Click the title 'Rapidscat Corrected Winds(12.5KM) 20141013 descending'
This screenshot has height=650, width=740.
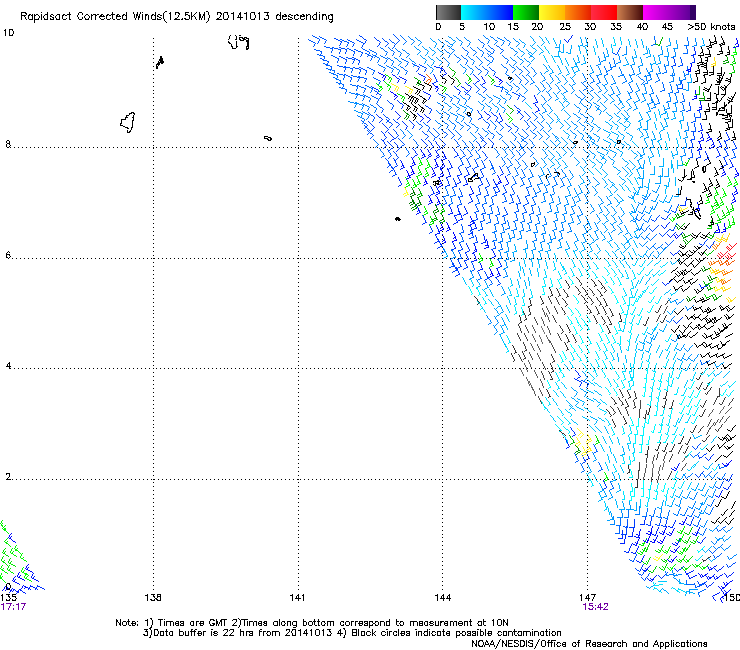[177, 17]
